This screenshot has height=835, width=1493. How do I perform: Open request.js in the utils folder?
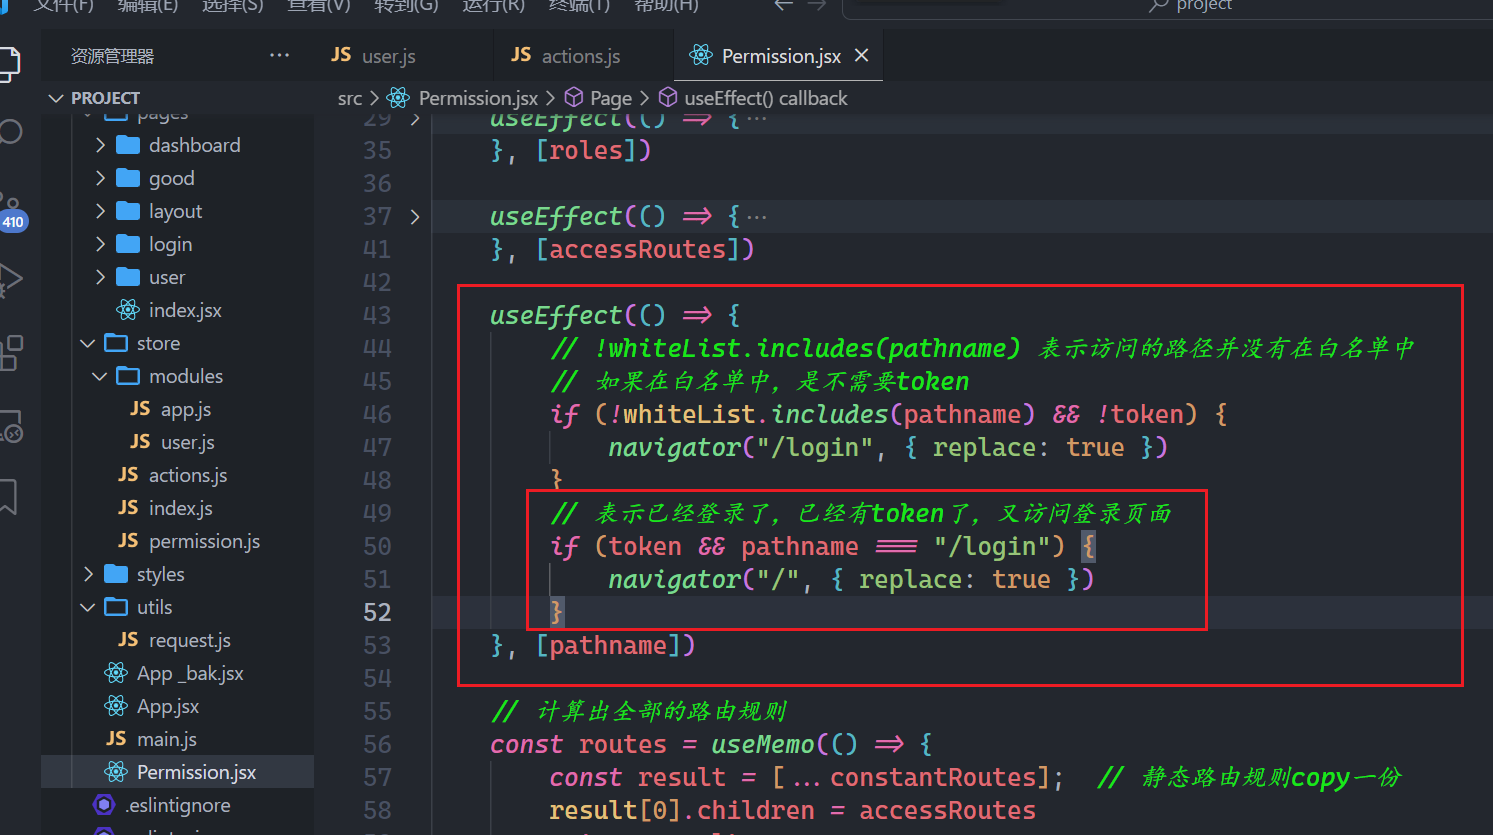pos(190,640)
